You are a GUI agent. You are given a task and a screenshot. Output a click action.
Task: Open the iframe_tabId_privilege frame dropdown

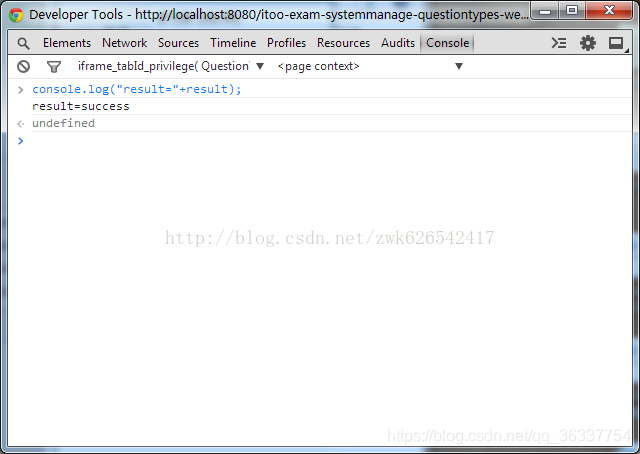pyautogui.click(x=171, y=66)
